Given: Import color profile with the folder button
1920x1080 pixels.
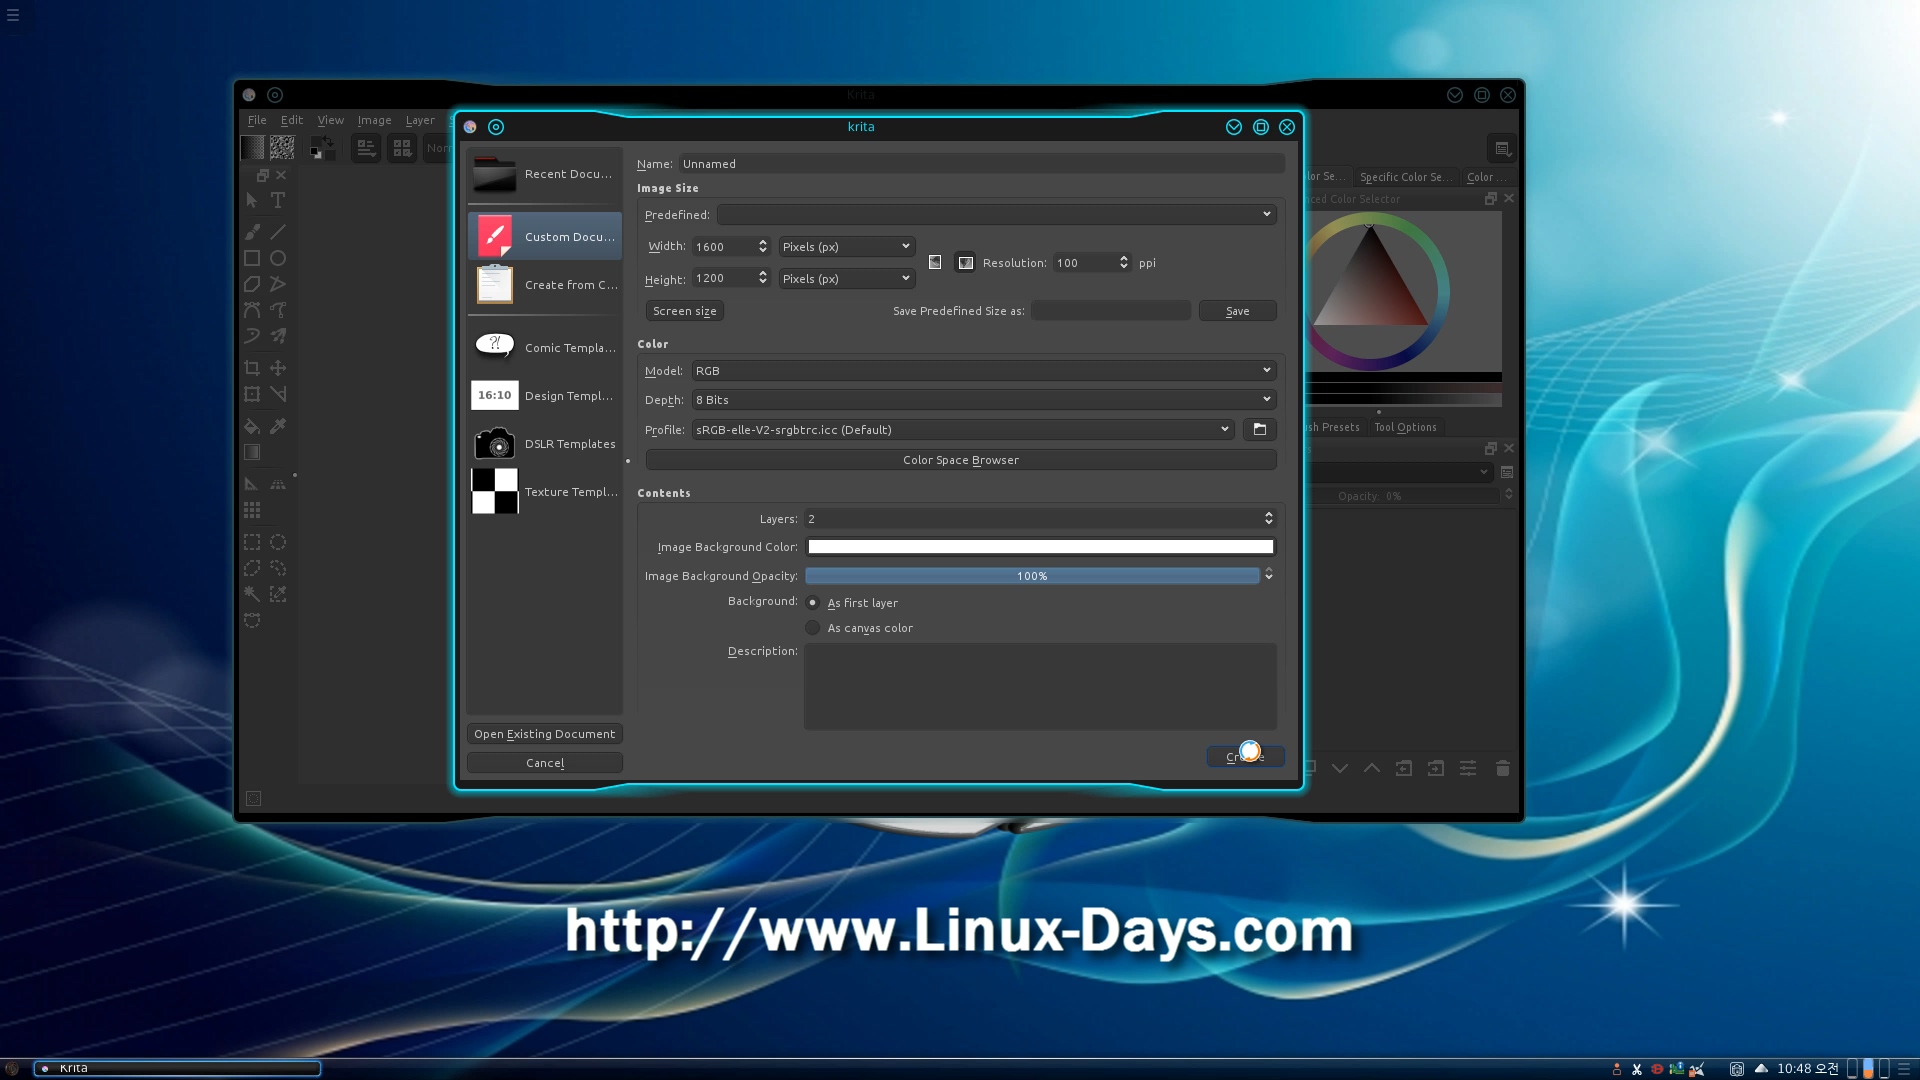Looking at the screenshot, I should tap(1260, 429).
